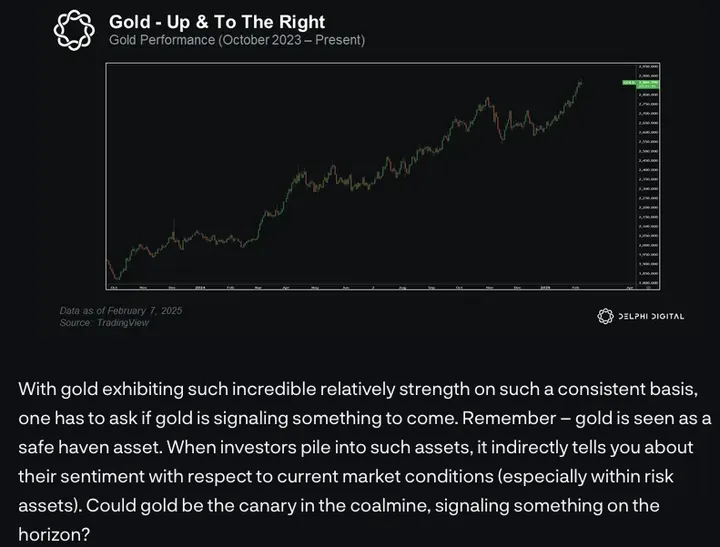This screenshot has width=720, height=547.
Task: Click the small Delphi logo icon below the chart
Action: [604, 316]
